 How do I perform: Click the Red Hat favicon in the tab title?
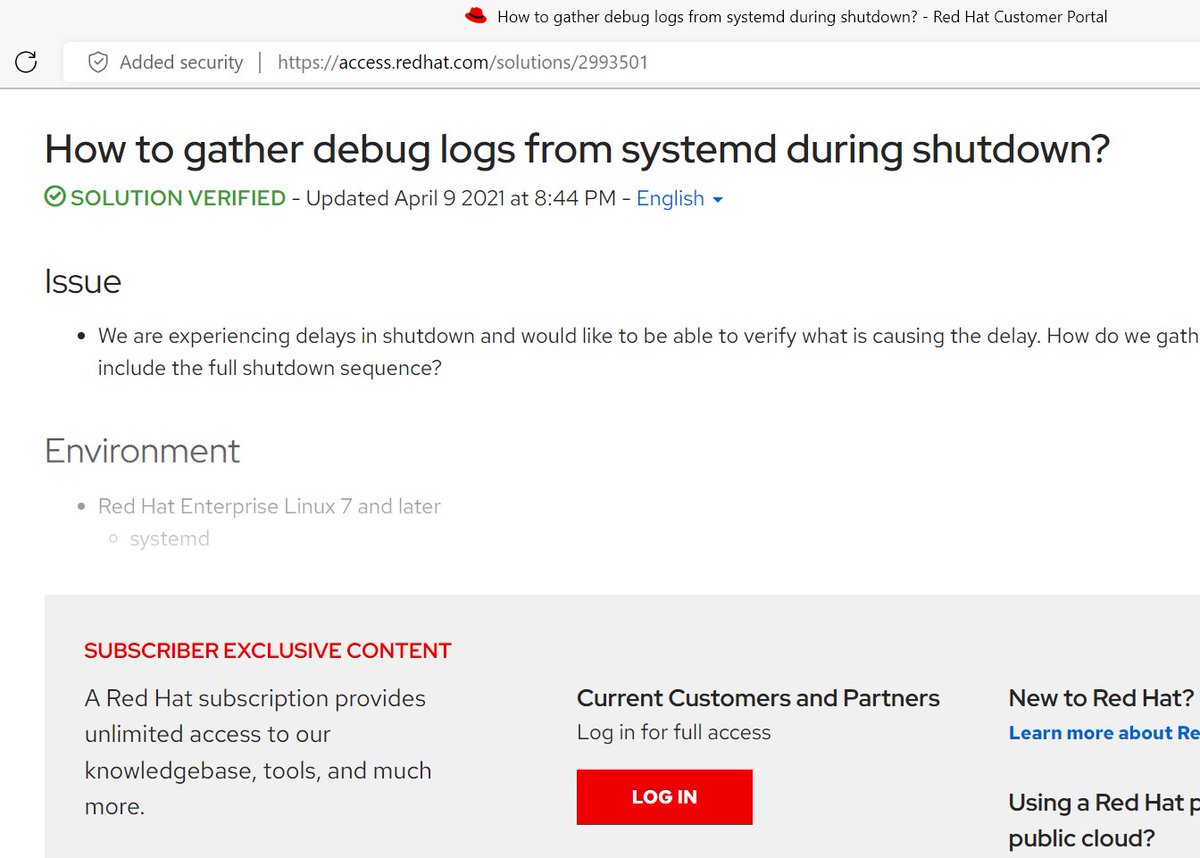[476, 16]
